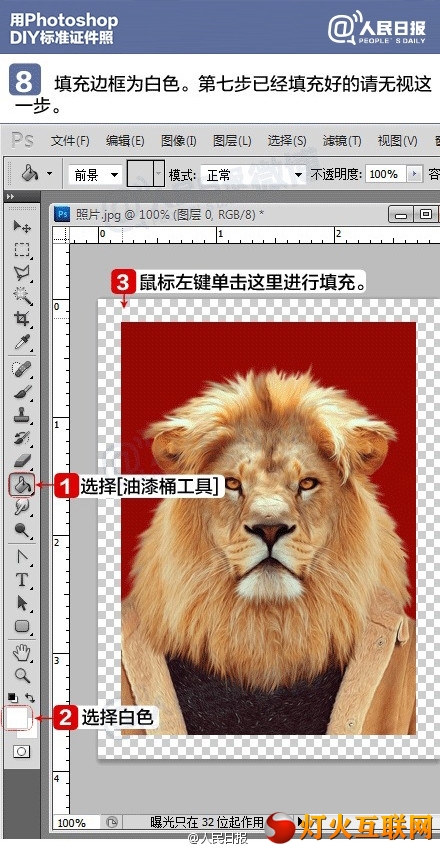Viewport: 440px width, 852px height.
Task: Select the Paint Bucket tool
Action: coord(22,484)
